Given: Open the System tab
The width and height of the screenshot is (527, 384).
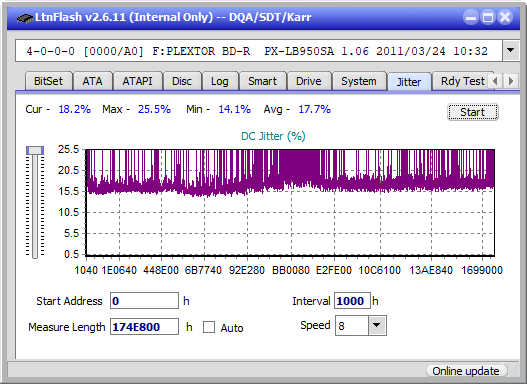Looking at the screenshot, I should (x=359, y=81).
